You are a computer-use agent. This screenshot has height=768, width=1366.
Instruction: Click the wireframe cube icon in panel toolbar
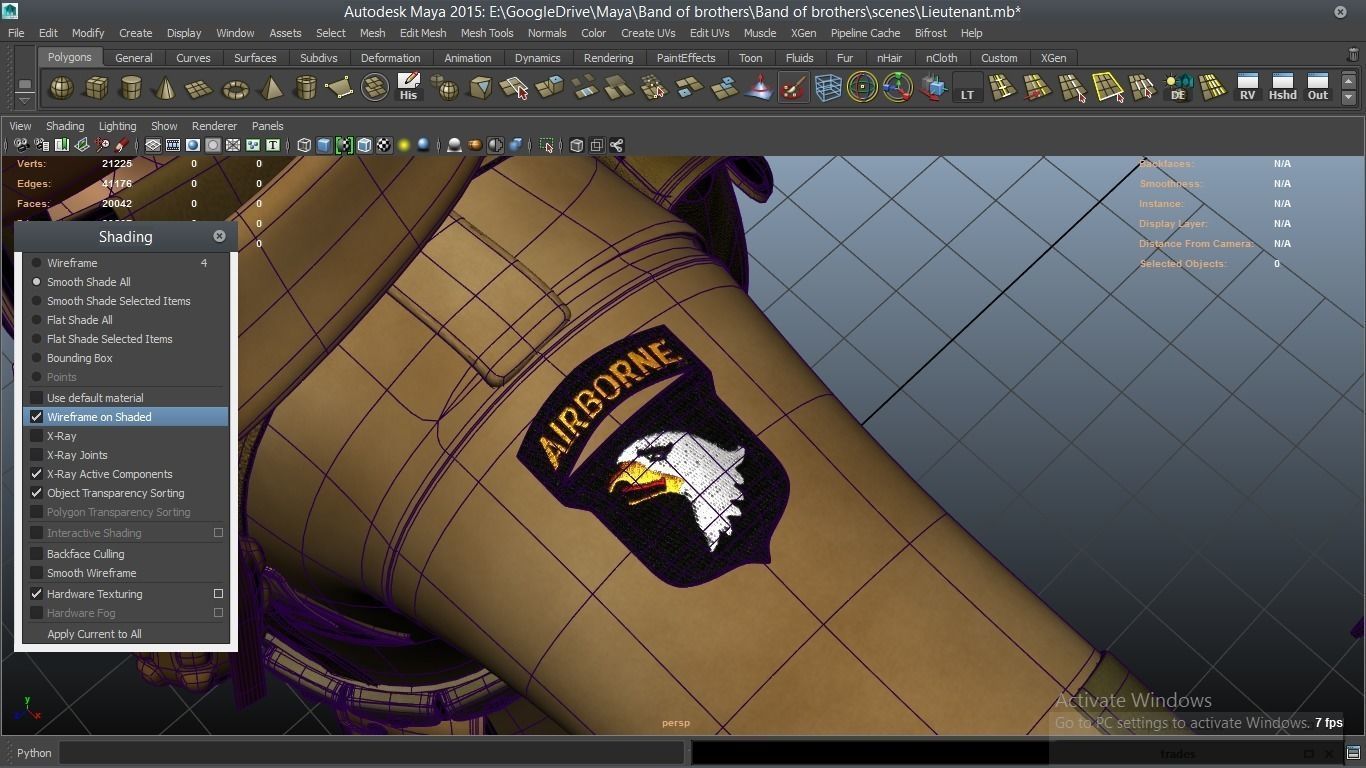point(304,146)
